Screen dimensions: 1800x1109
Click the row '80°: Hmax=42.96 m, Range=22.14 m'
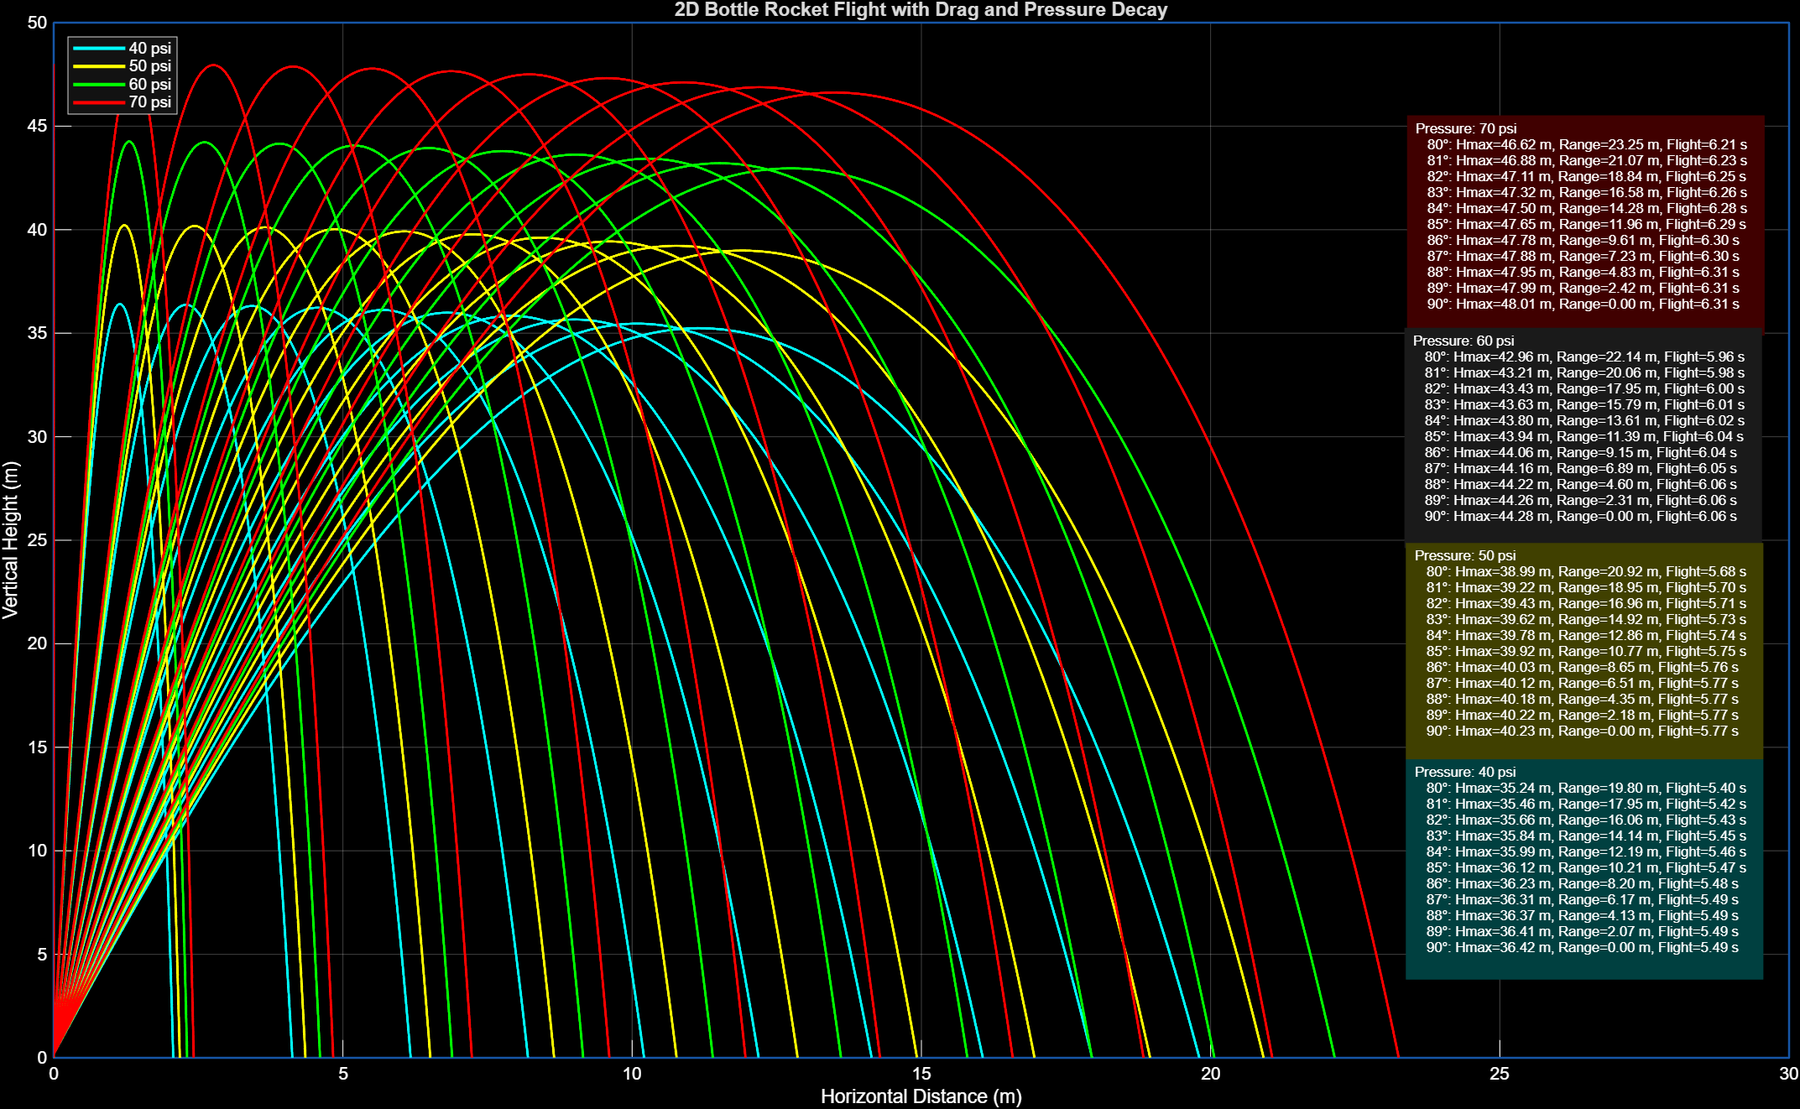pos(1585,357)
